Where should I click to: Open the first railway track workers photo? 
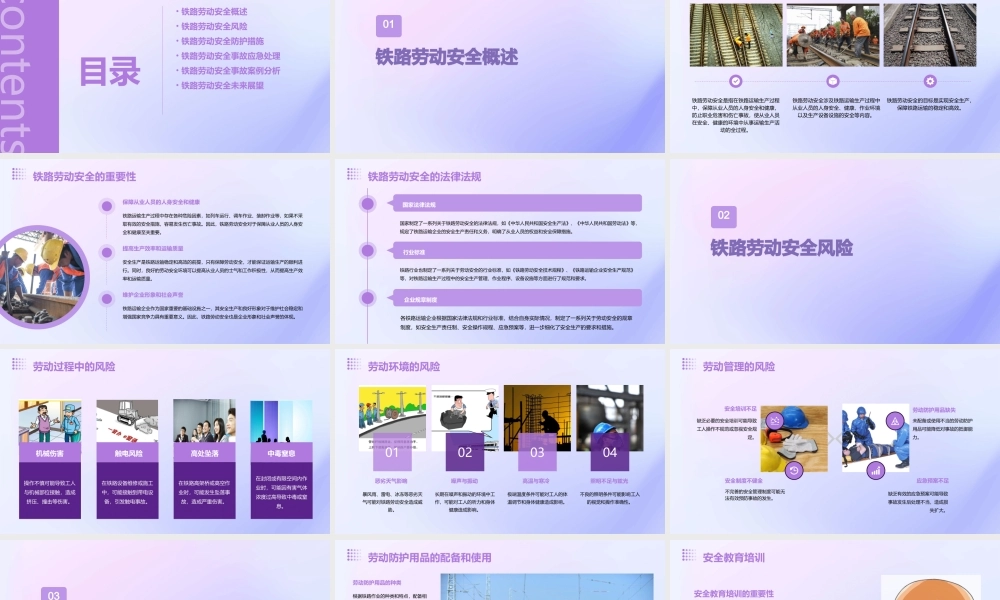pos(736,35)
